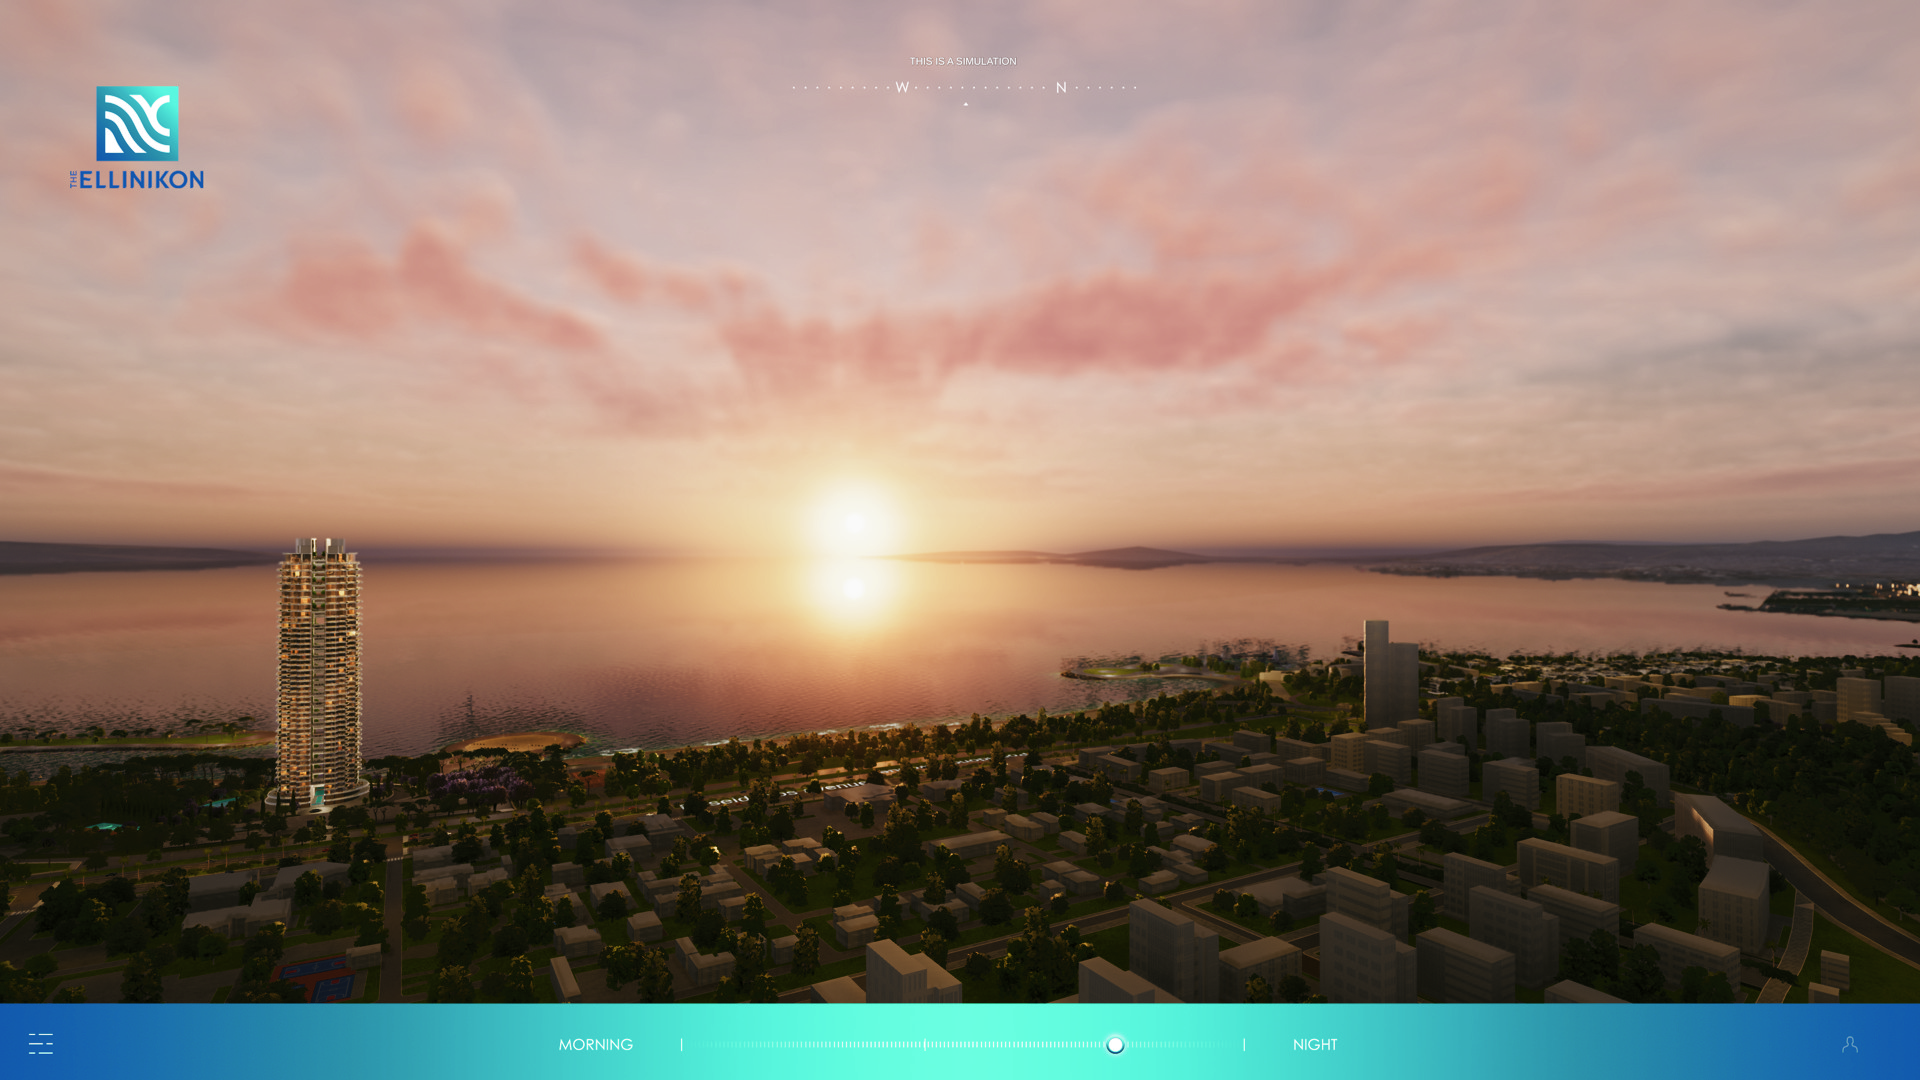Click the time-of-day slider handle
The height and width of the screenshot is (1080, 1920).
(1115, 1044)
